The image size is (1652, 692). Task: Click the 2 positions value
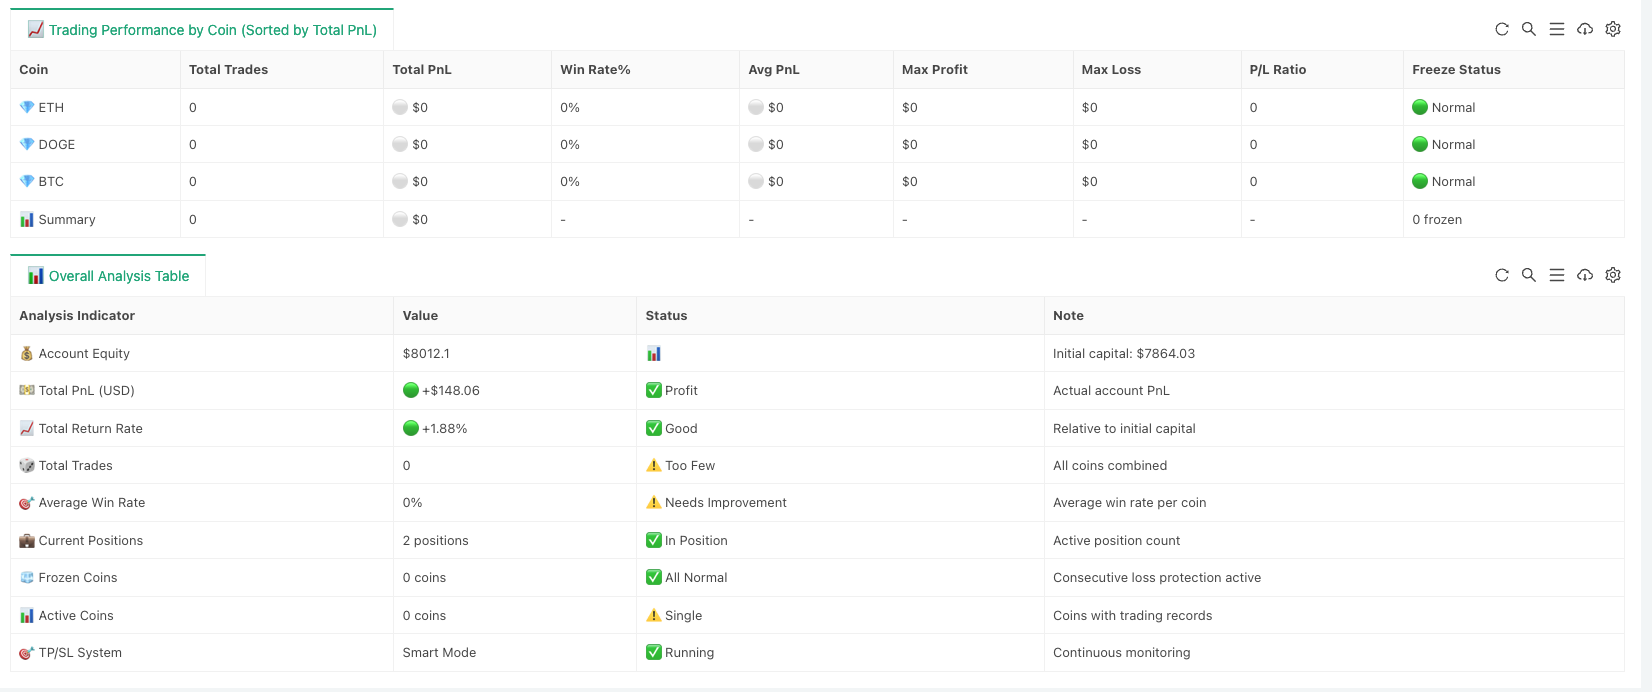click(435, 540)
